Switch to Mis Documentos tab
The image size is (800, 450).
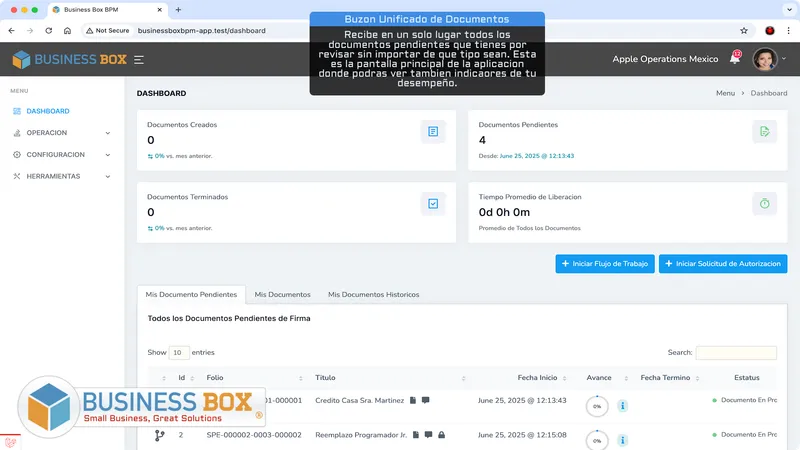(x=283, y=294)
